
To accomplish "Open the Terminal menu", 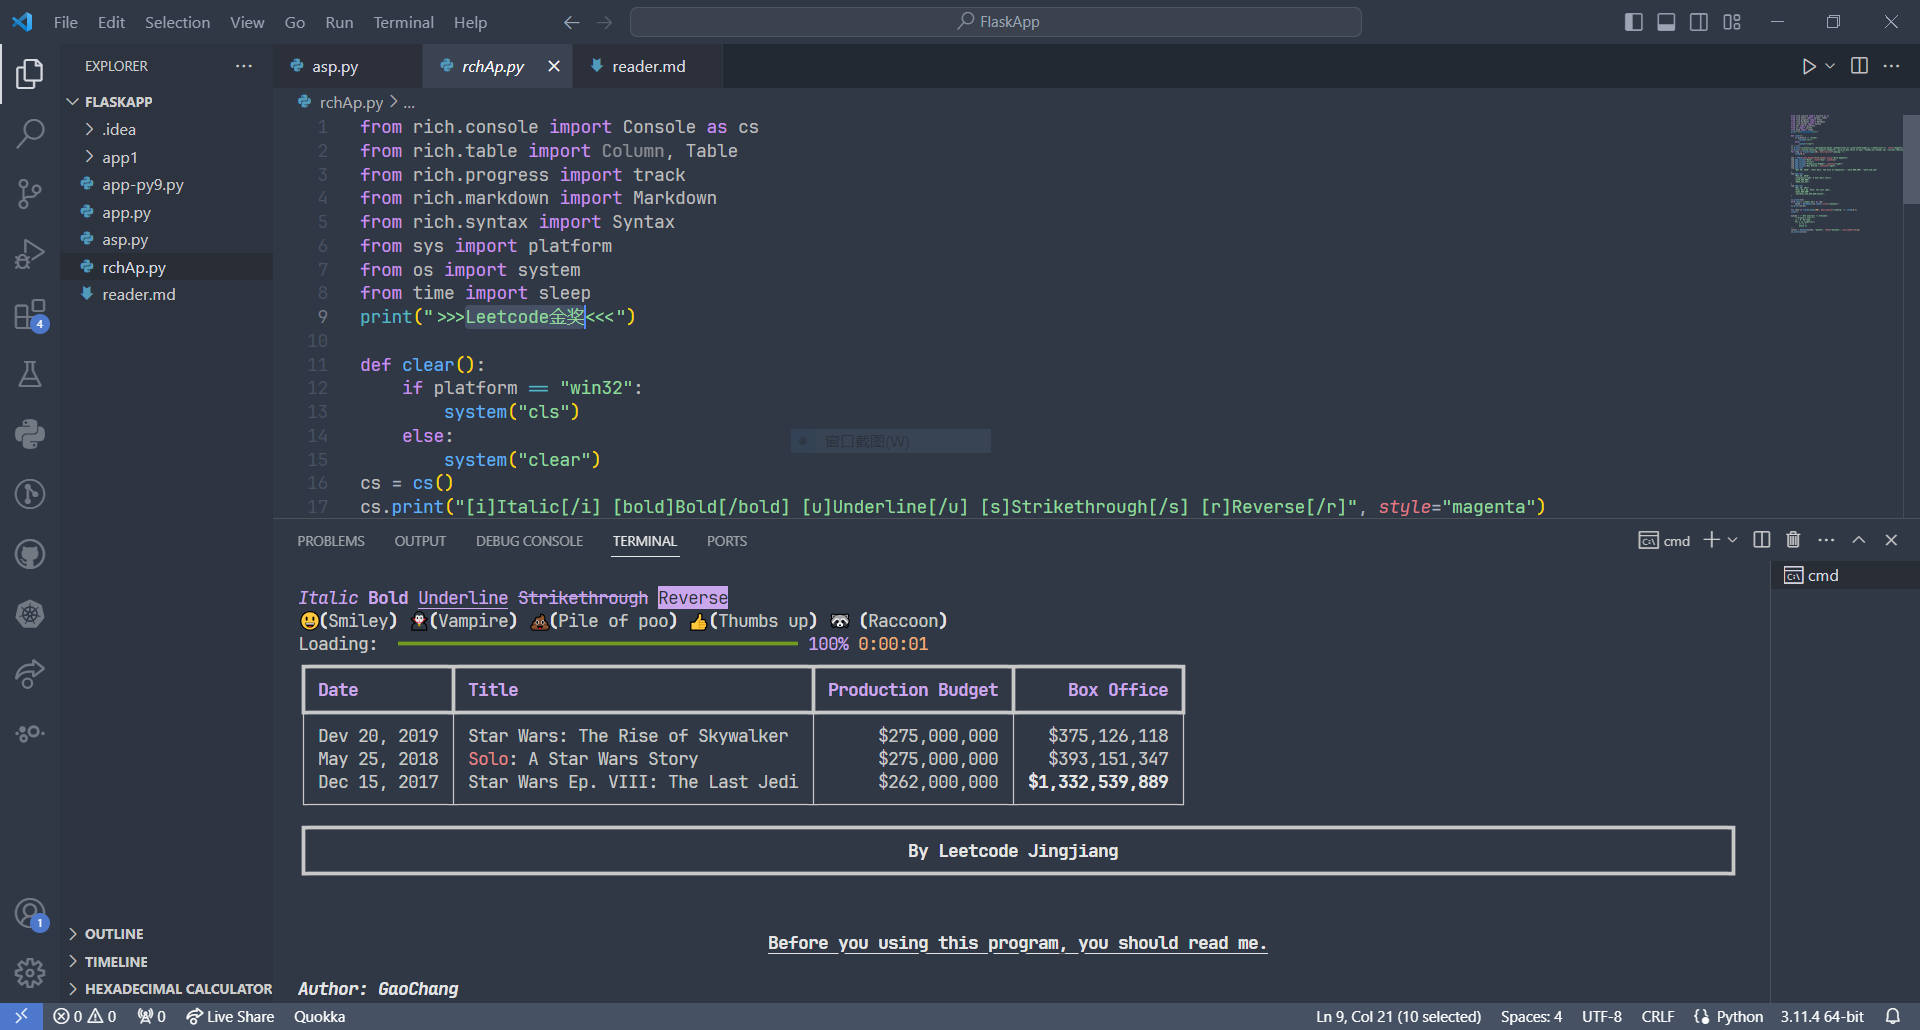I will (x=403, y=22).
